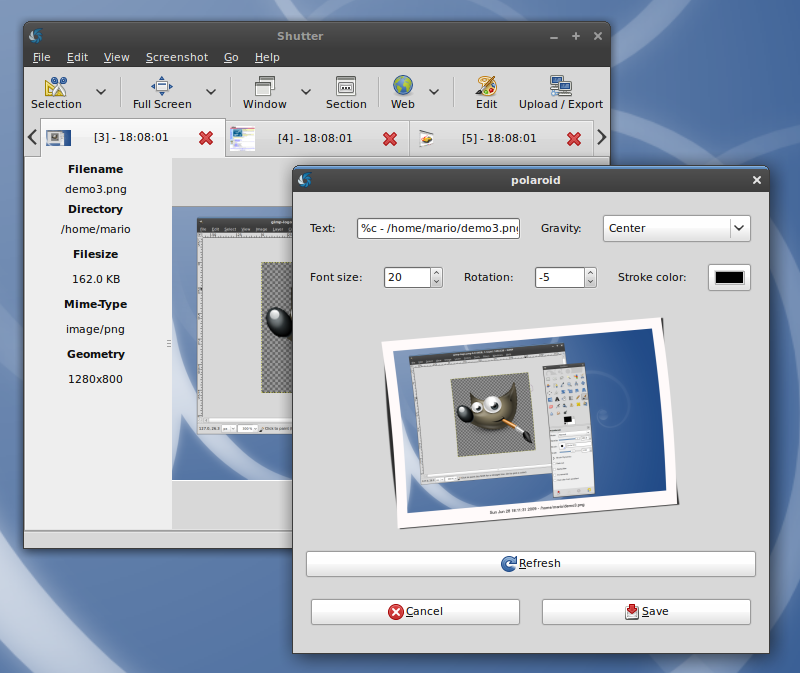
Task: Click the Section capture icon
Action: (x=346, y=92)
